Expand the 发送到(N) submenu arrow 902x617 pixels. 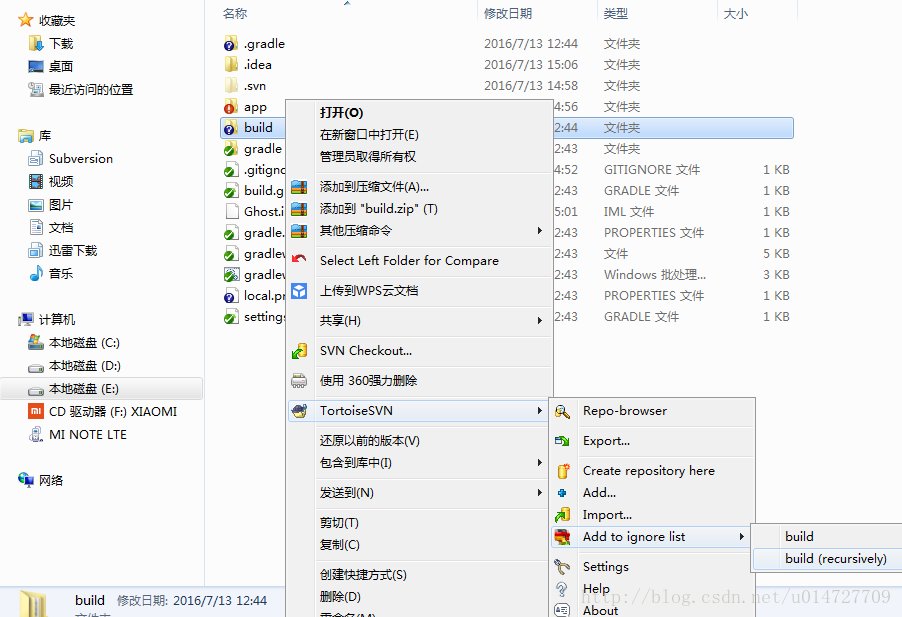540,492
